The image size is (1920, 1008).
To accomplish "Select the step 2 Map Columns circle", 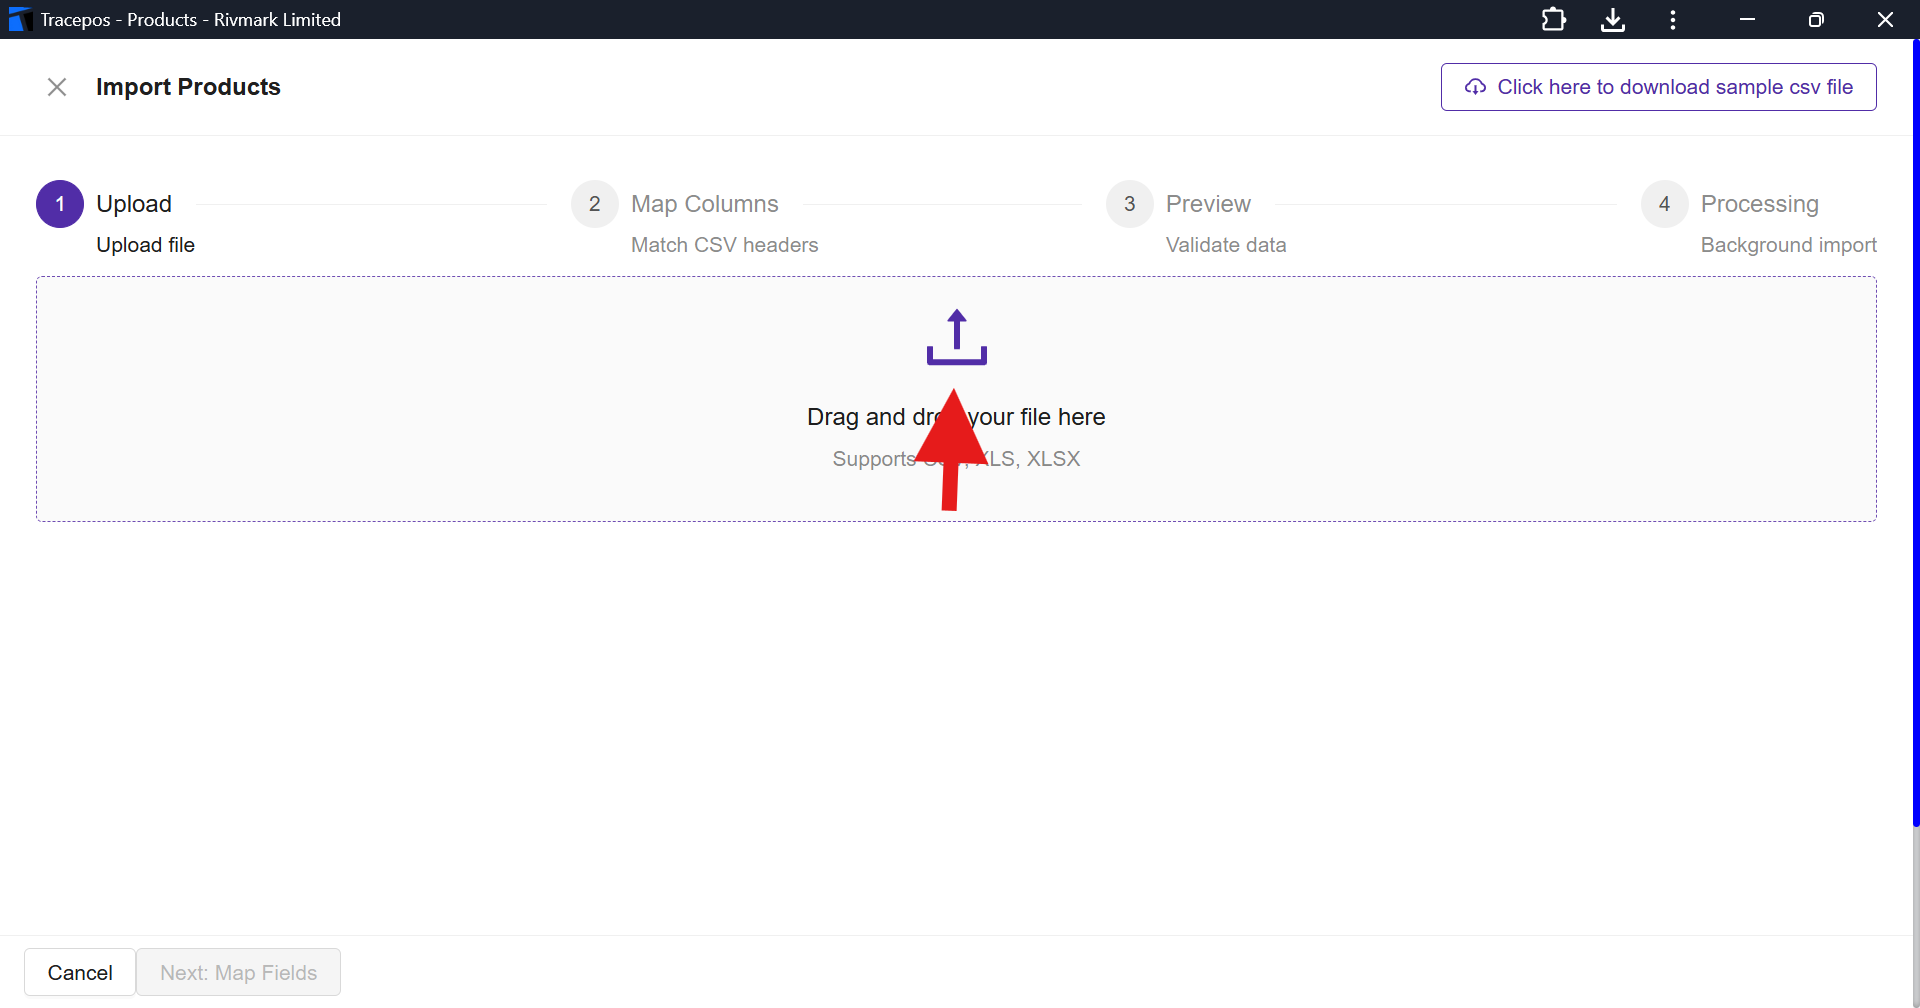I will [x=595, y=204].
